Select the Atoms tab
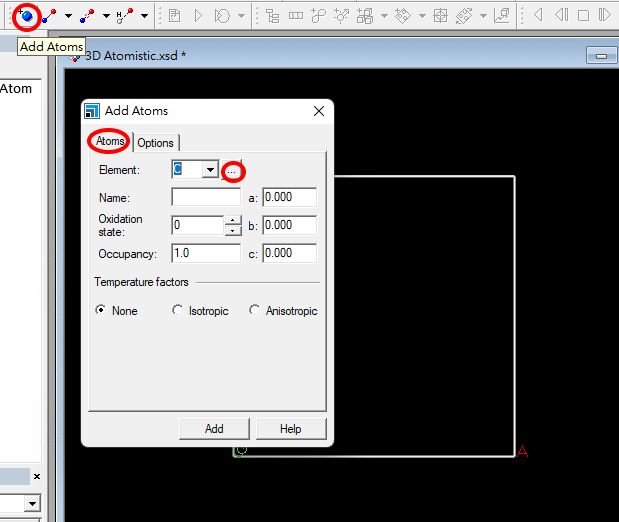The image size is (619, 522). pos(111,142)
